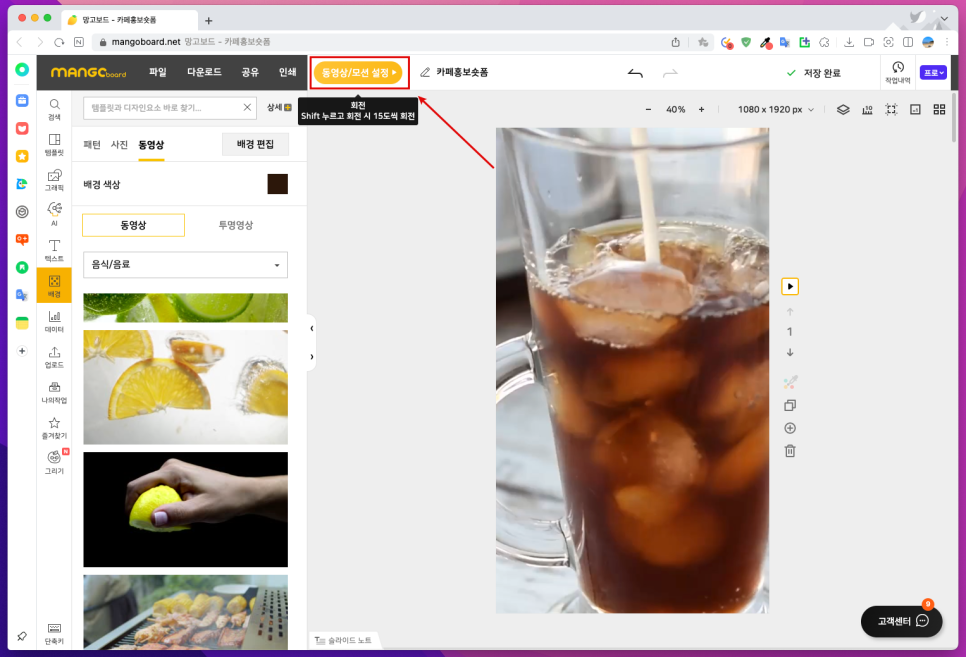Viewport: 966px width, 657px height.
Task: Move slide up with the up arrow
Action: [x=790, y=312]
